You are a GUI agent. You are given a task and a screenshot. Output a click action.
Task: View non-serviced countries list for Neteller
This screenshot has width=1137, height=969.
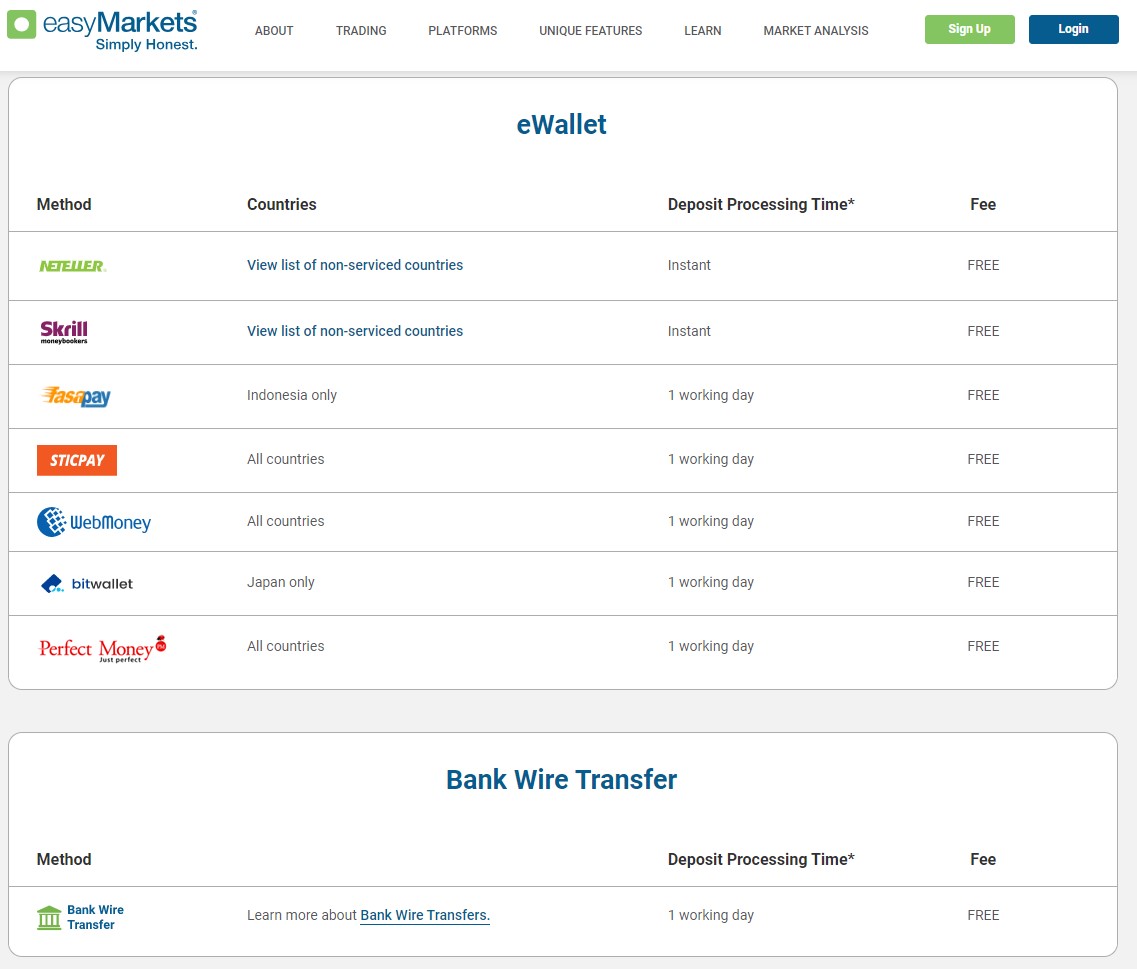355,265
